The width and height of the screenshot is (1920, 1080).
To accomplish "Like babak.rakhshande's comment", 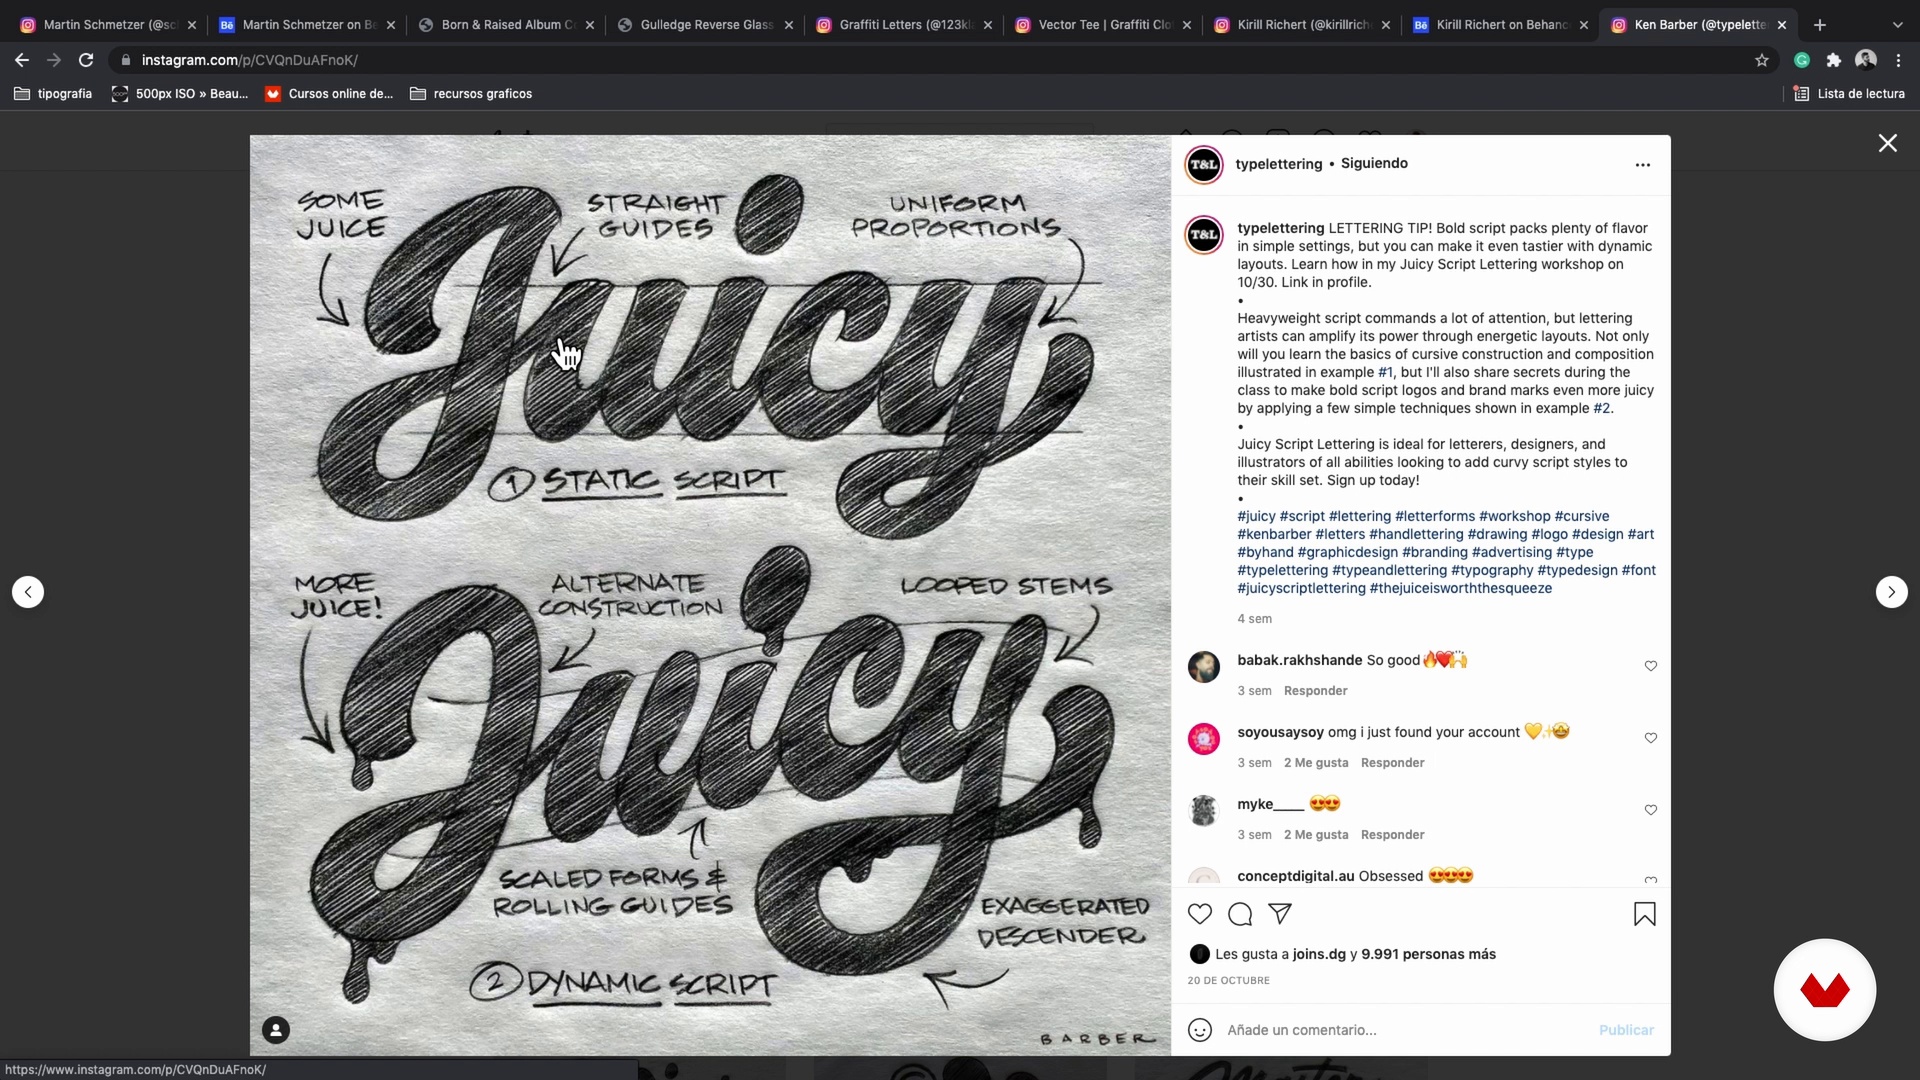I will [1651, 666].
